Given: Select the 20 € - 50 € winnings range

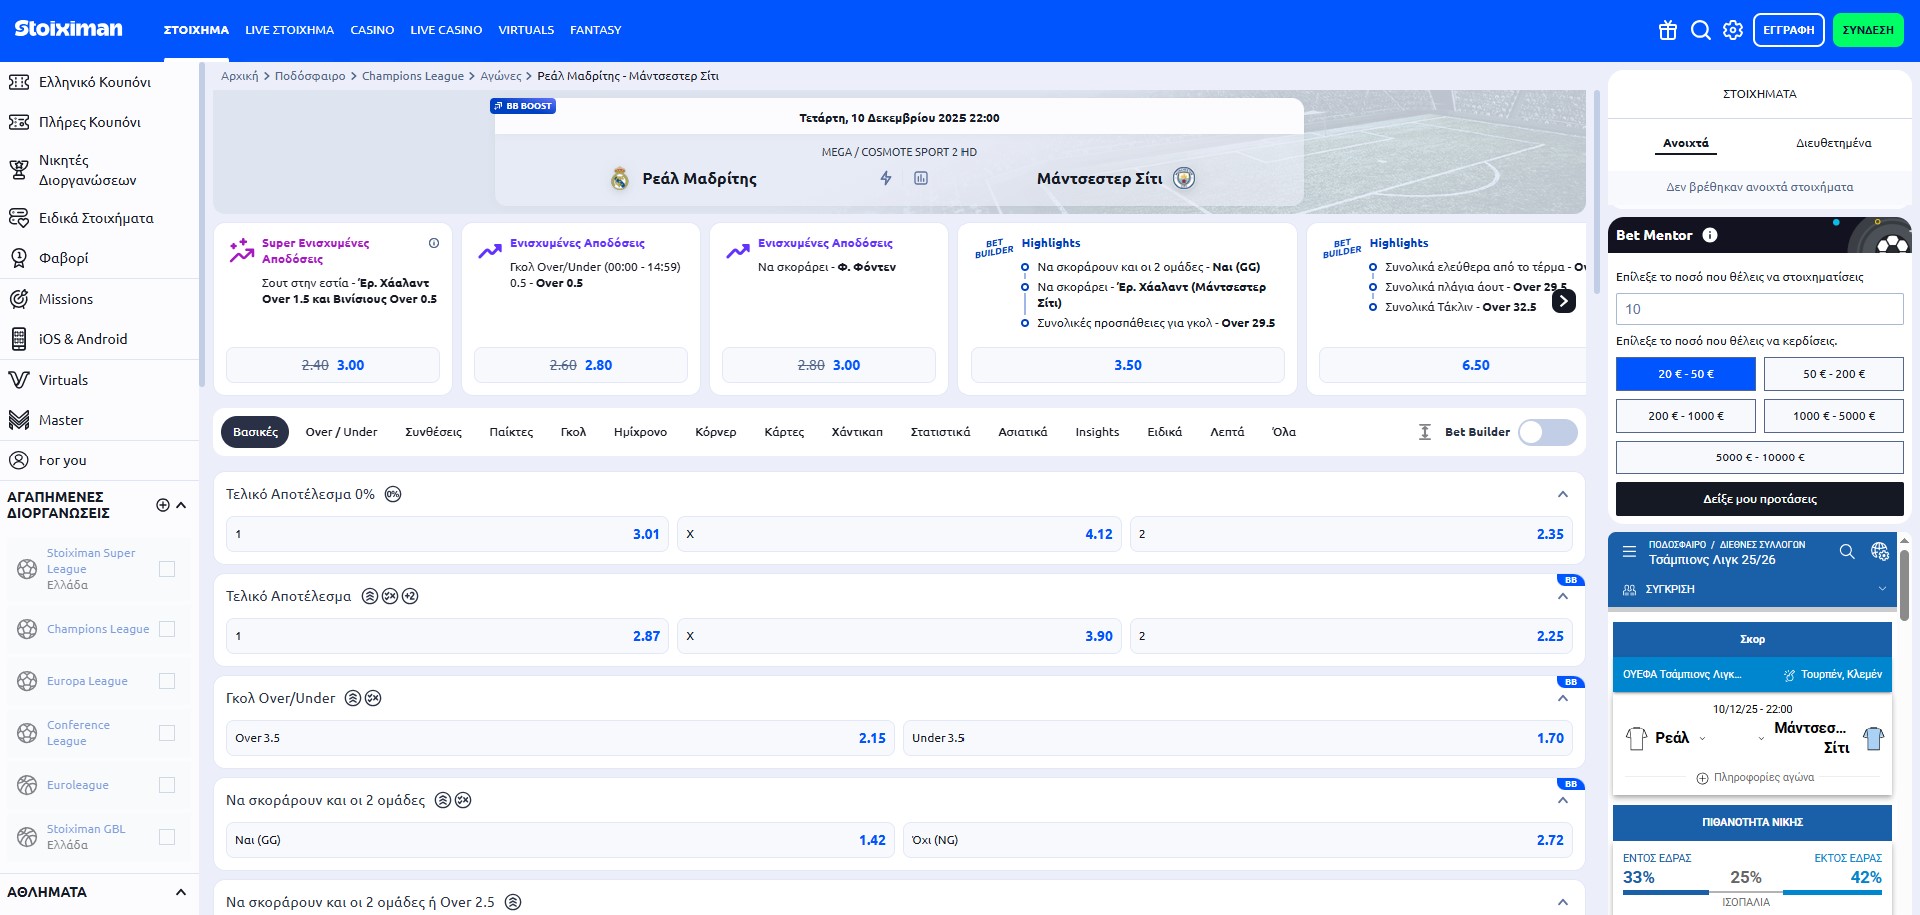Looking at the screenshot, I should coord(1685,374).
